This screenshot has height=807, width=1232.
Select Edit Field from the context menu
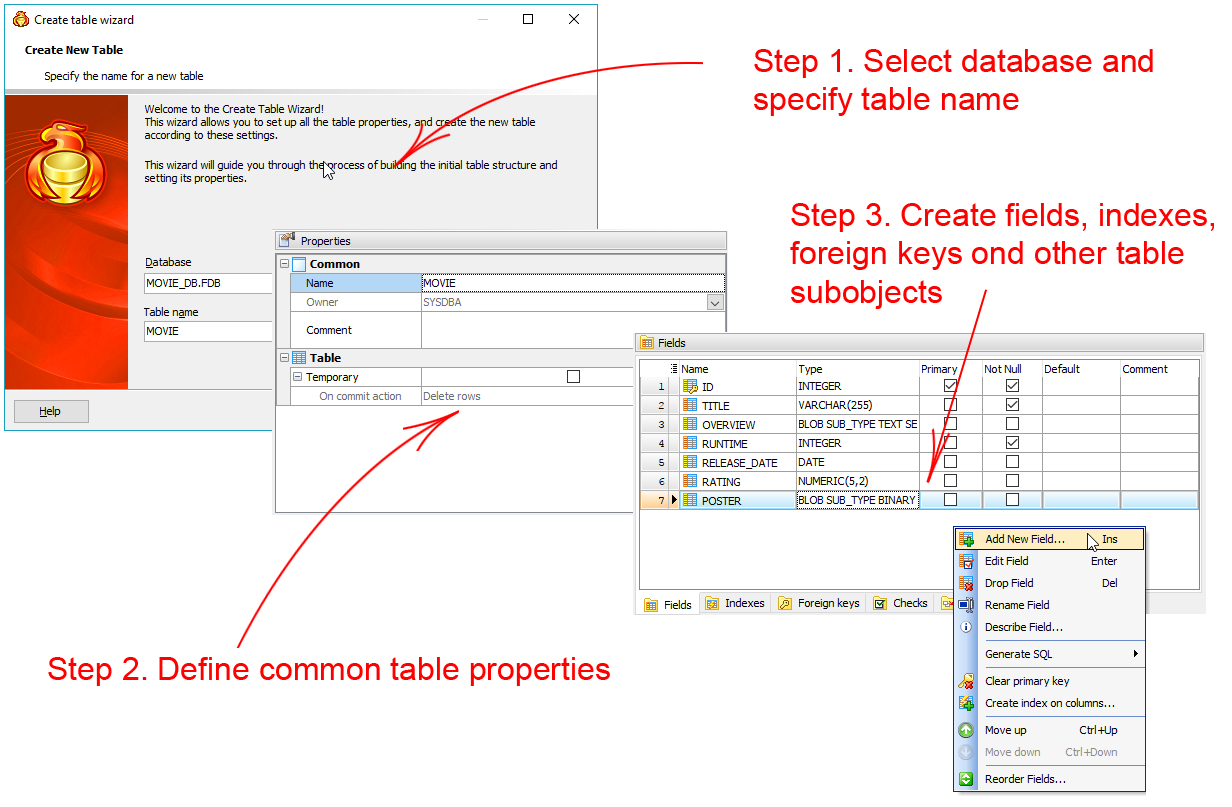pyautogui.click(x=1006, y=561)
